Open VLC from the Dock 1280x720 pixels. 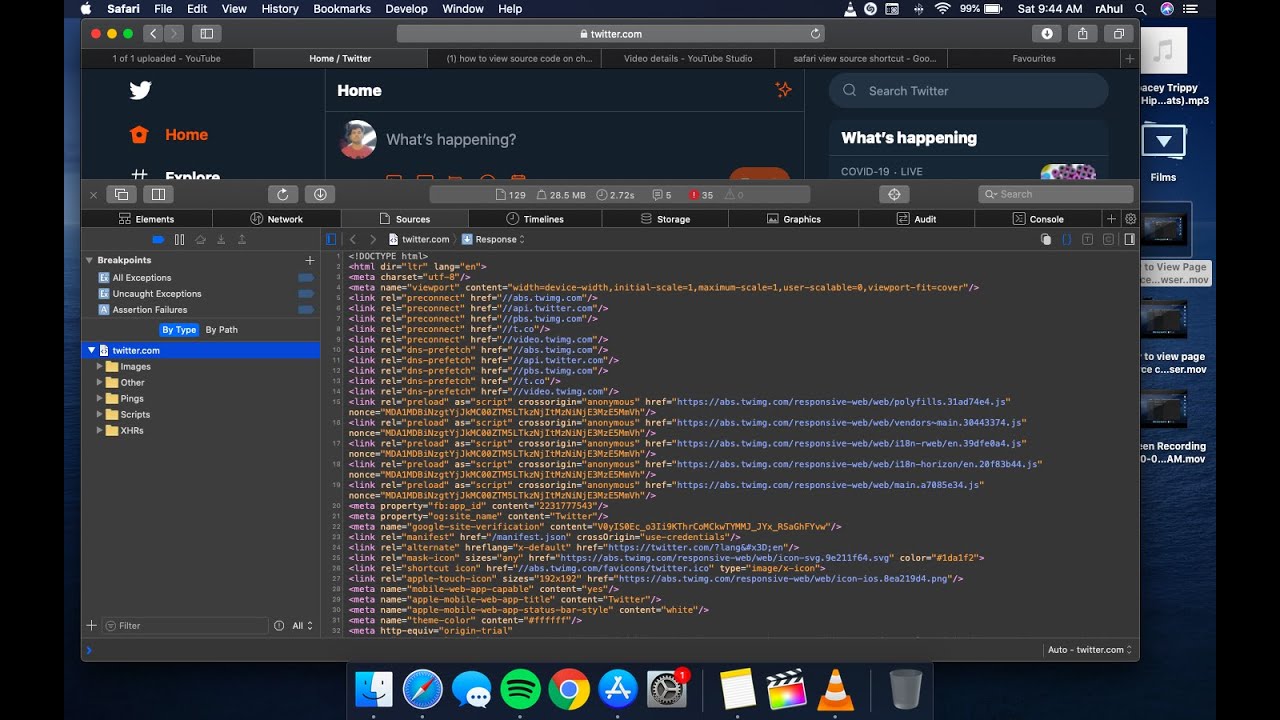click(835, 690)
